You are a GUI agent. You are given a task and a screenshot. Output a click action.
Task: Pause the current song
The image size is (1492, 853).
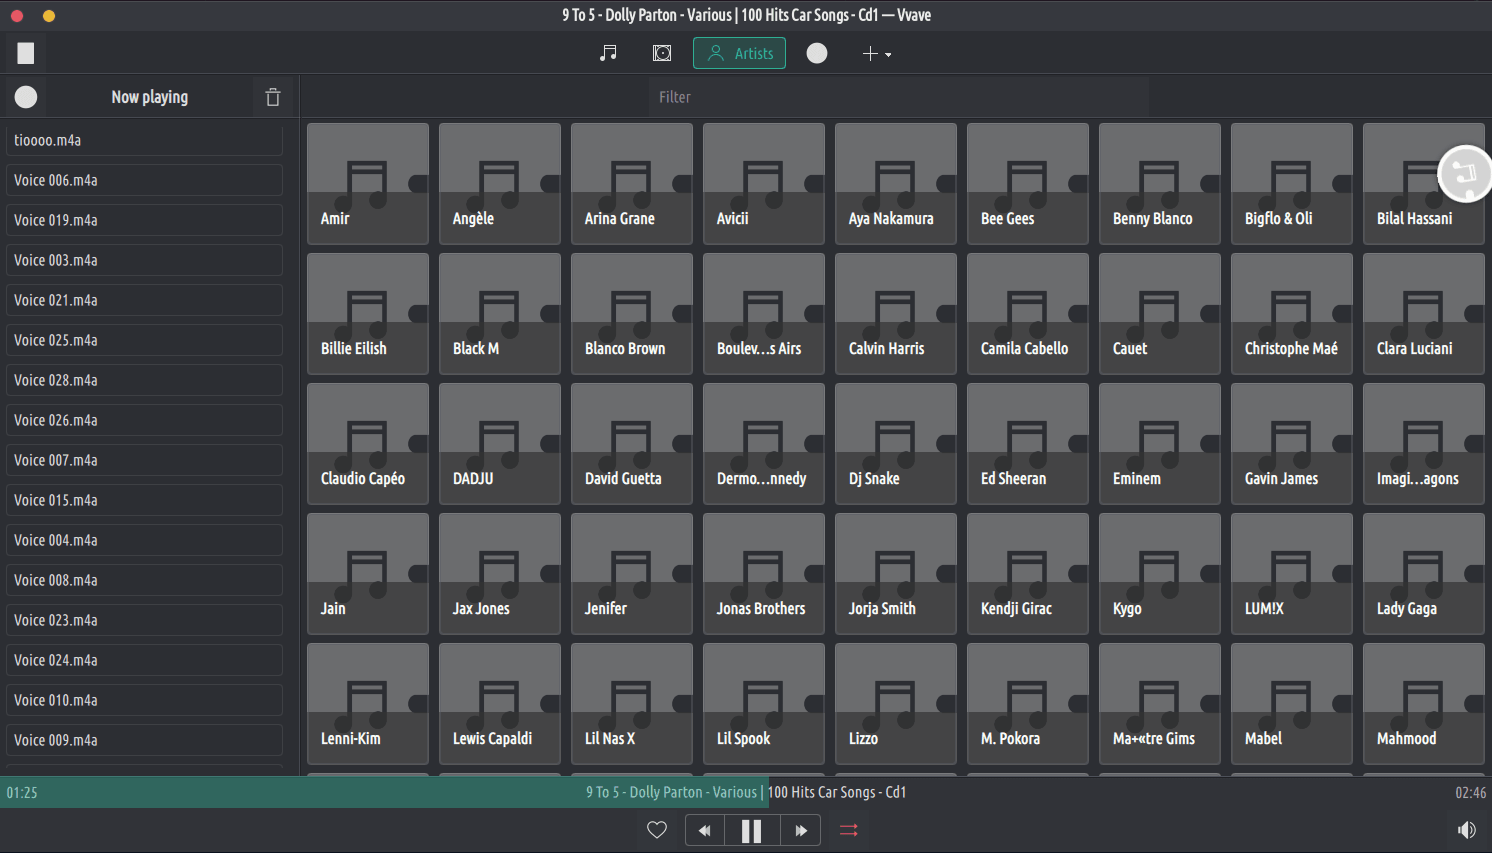(x=752, y=830)
